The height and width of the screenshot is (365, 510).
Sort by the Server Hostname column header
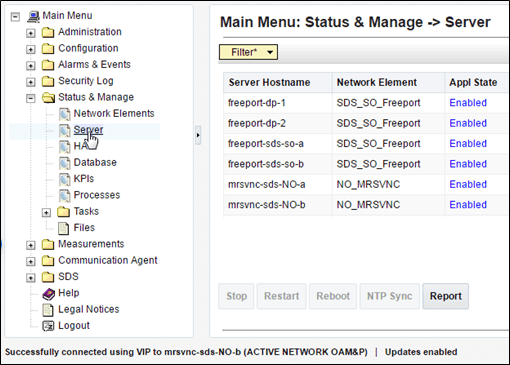pos(278,83)
